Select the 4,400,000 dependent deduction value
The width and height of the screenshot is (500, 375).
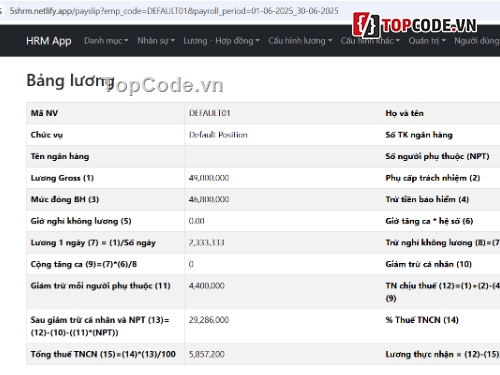[x=206, y=286]
